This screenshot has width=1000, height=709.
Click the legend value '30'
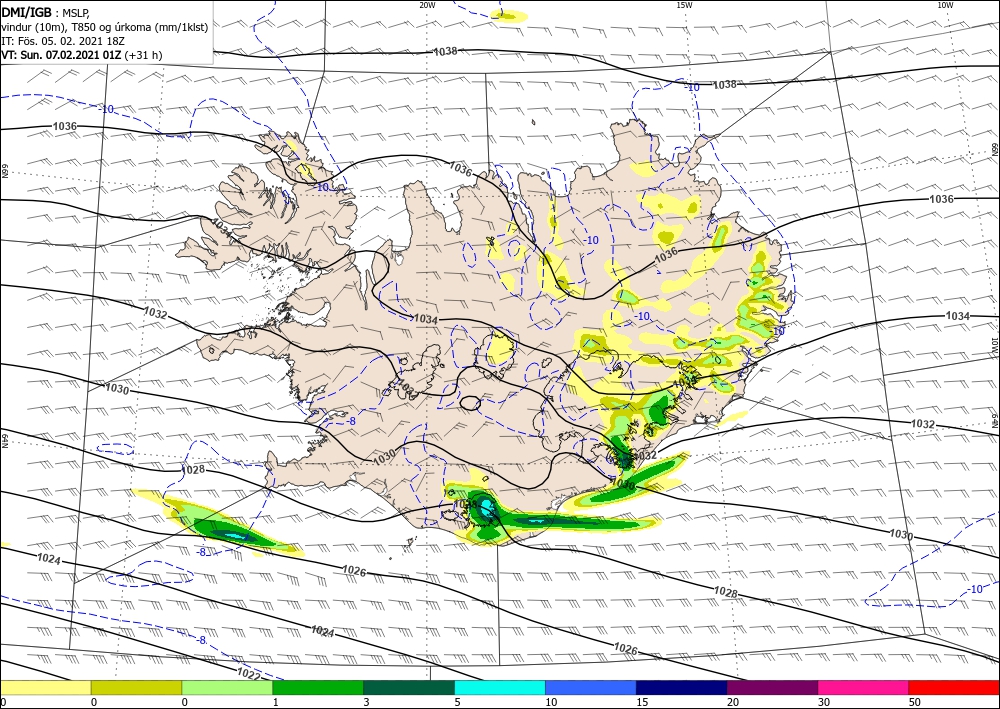823,702
